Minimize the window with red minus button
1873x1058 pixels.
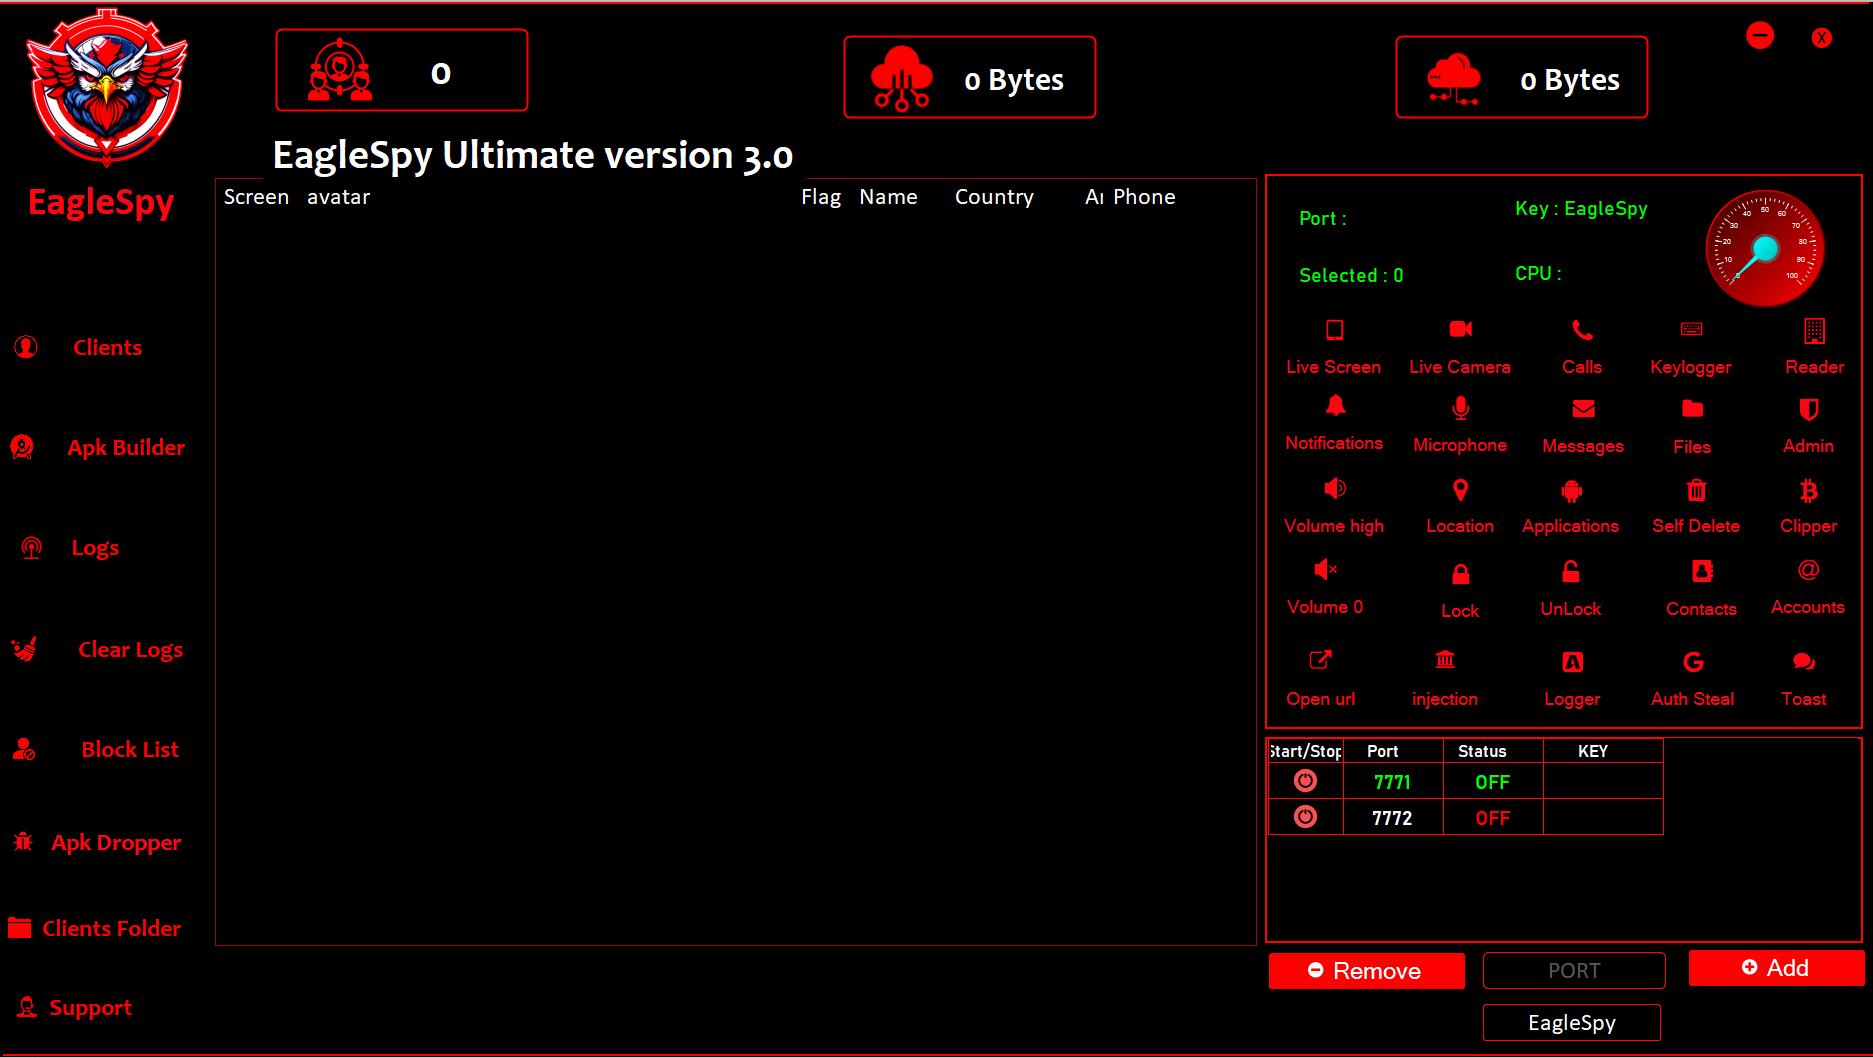(x=1760, y=36)
